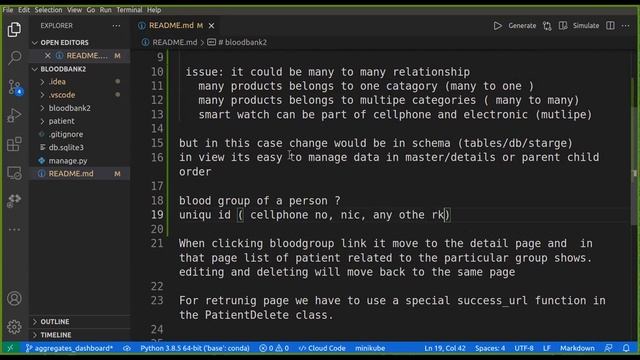Screen dimensions: 640x360
Task: Open the preview to the side icon
Action: [x=563, y=26]
